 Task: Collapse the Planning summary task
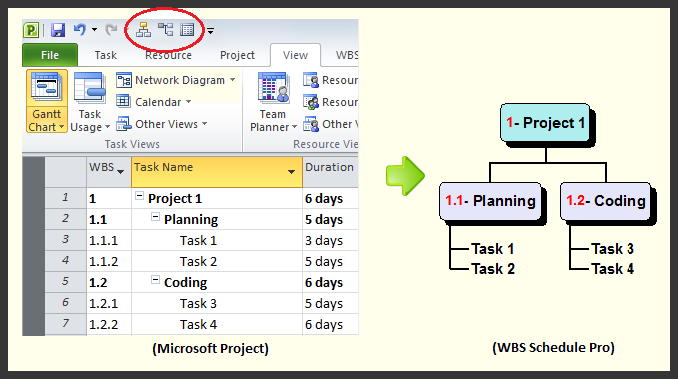[x=155, y=217]
